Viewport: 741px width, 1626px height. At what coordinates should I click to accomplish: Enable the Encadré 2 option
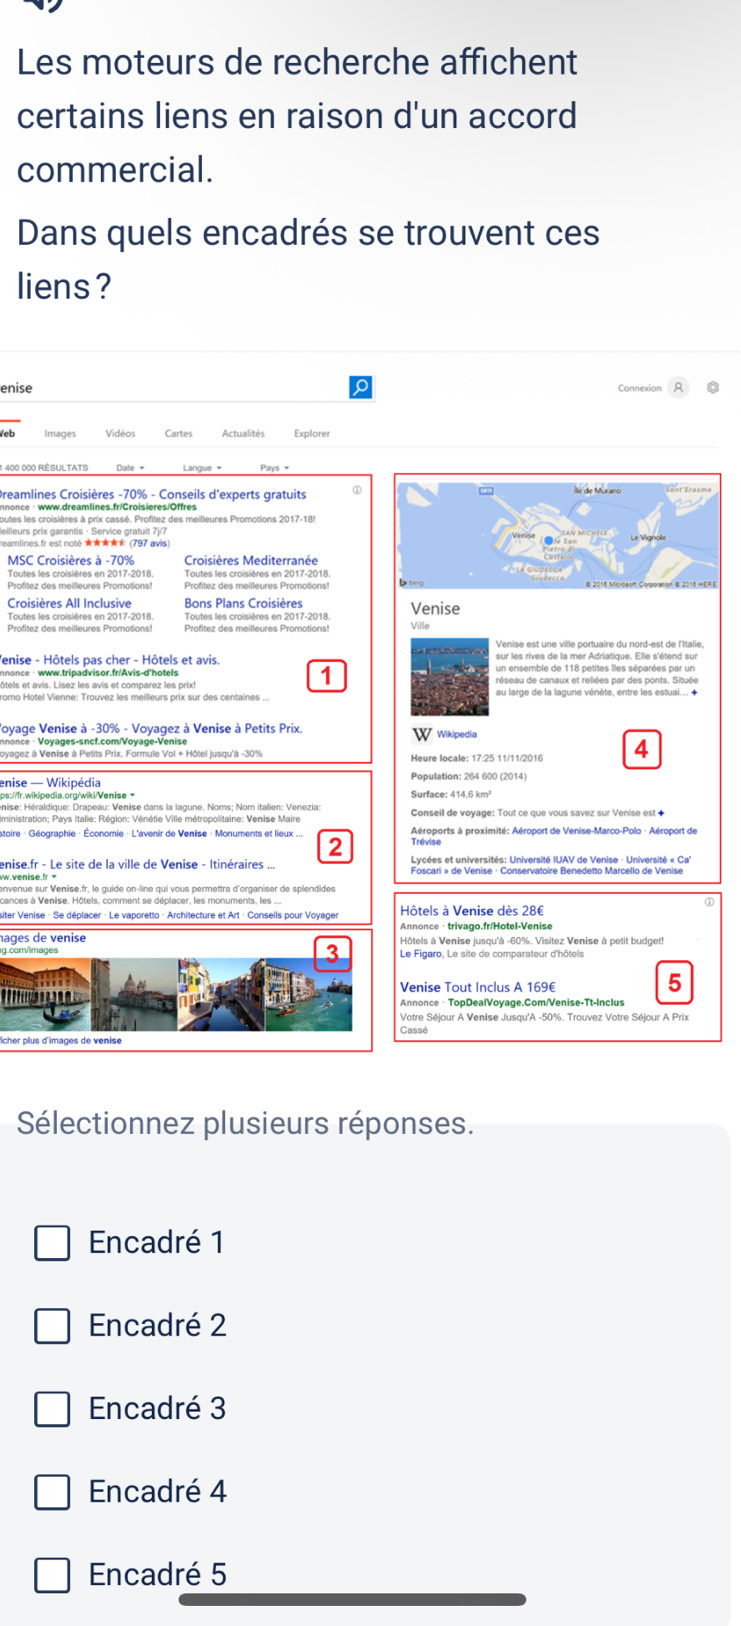pos(53,1326)
